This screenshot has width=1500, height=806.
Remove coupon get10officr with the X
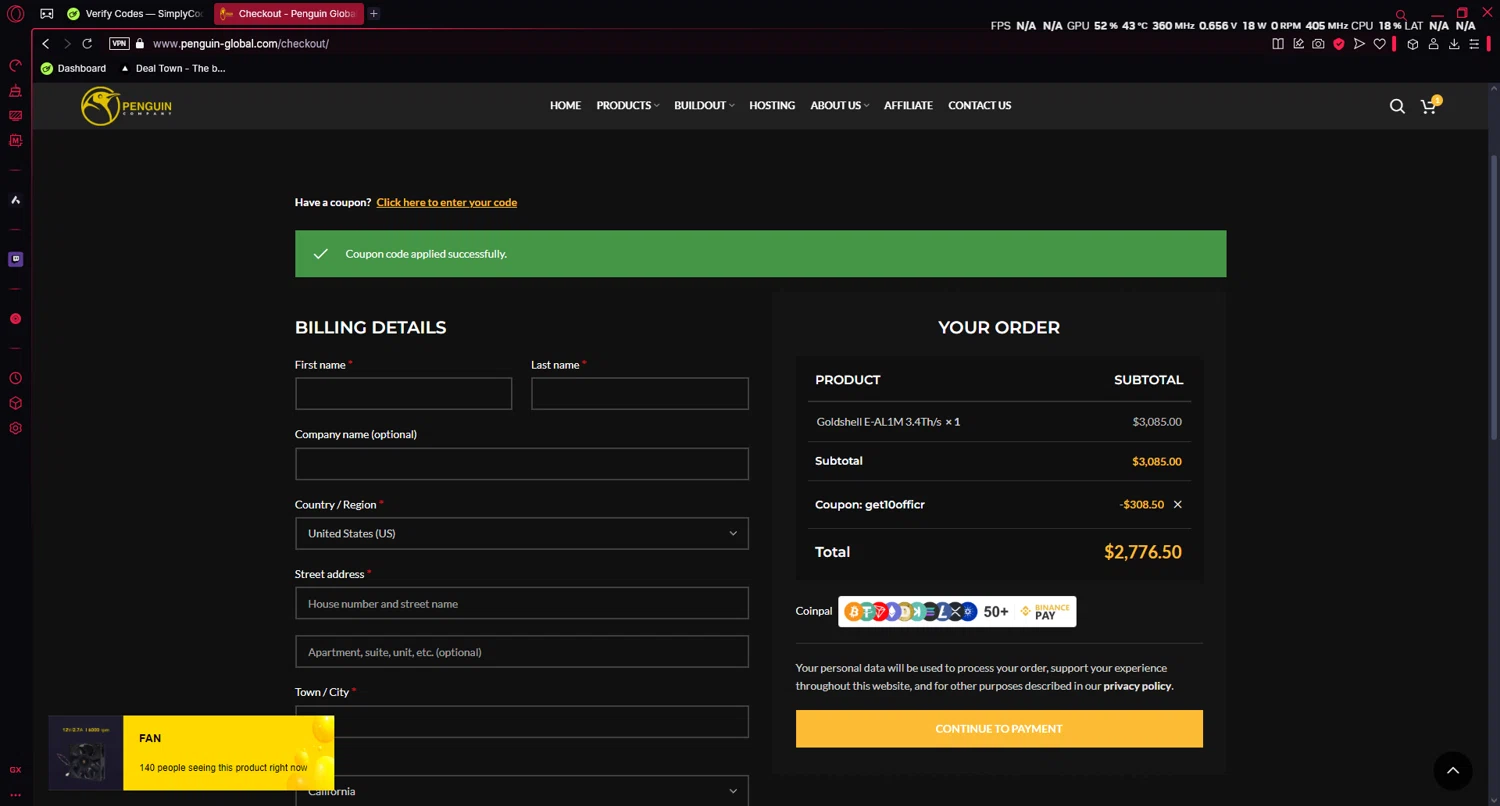pyautogui.click(x=1177, y=505)
